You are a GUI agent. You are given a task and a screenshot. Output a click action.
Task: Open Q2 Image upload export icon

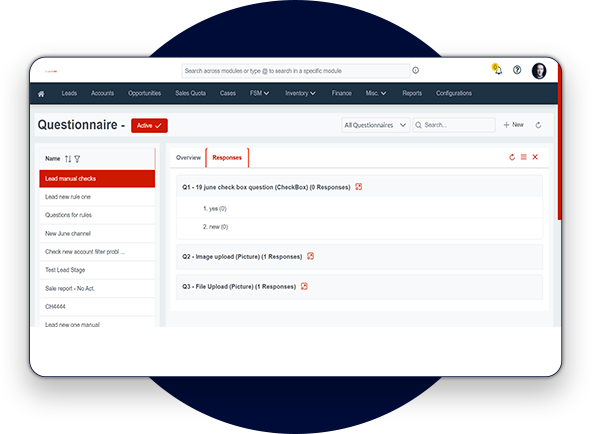pos(310,256)
